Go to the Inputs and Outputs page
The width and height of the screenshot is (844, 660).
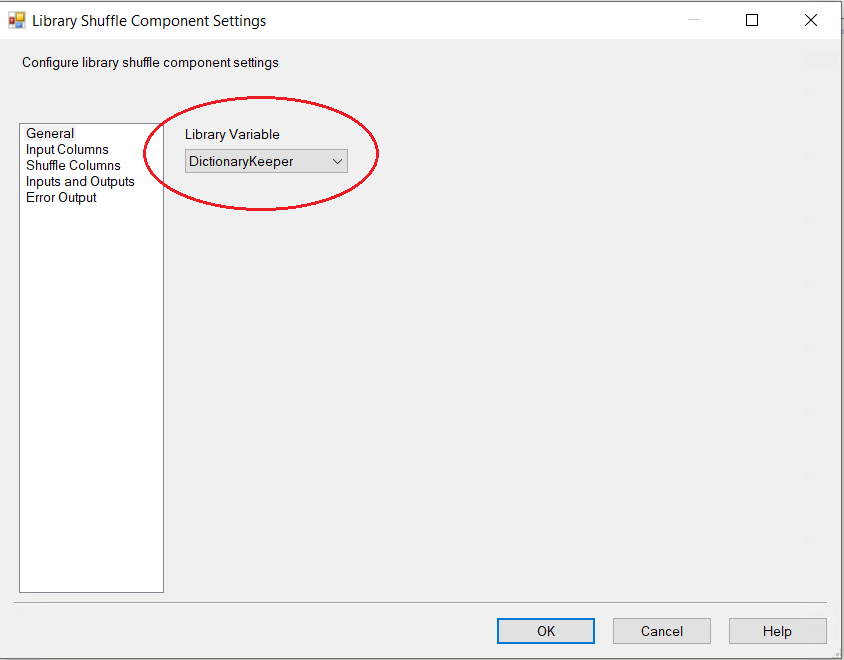[80, 181]
